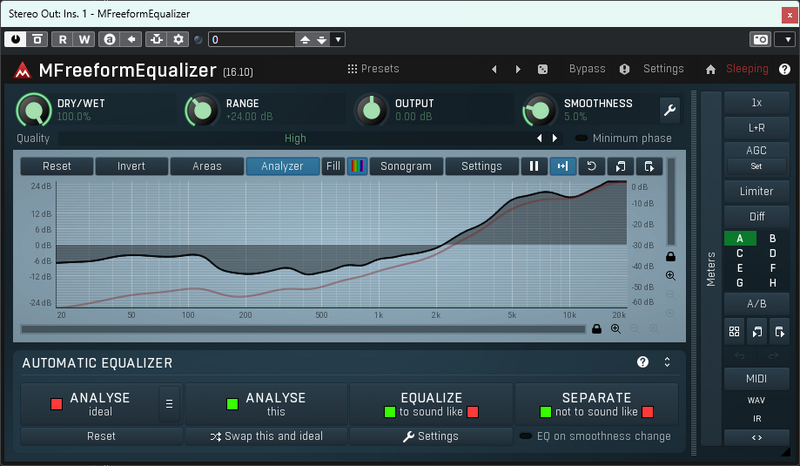Click the host bypass icon next to power
Screen dimensions: 800x466
coord(37,39)
